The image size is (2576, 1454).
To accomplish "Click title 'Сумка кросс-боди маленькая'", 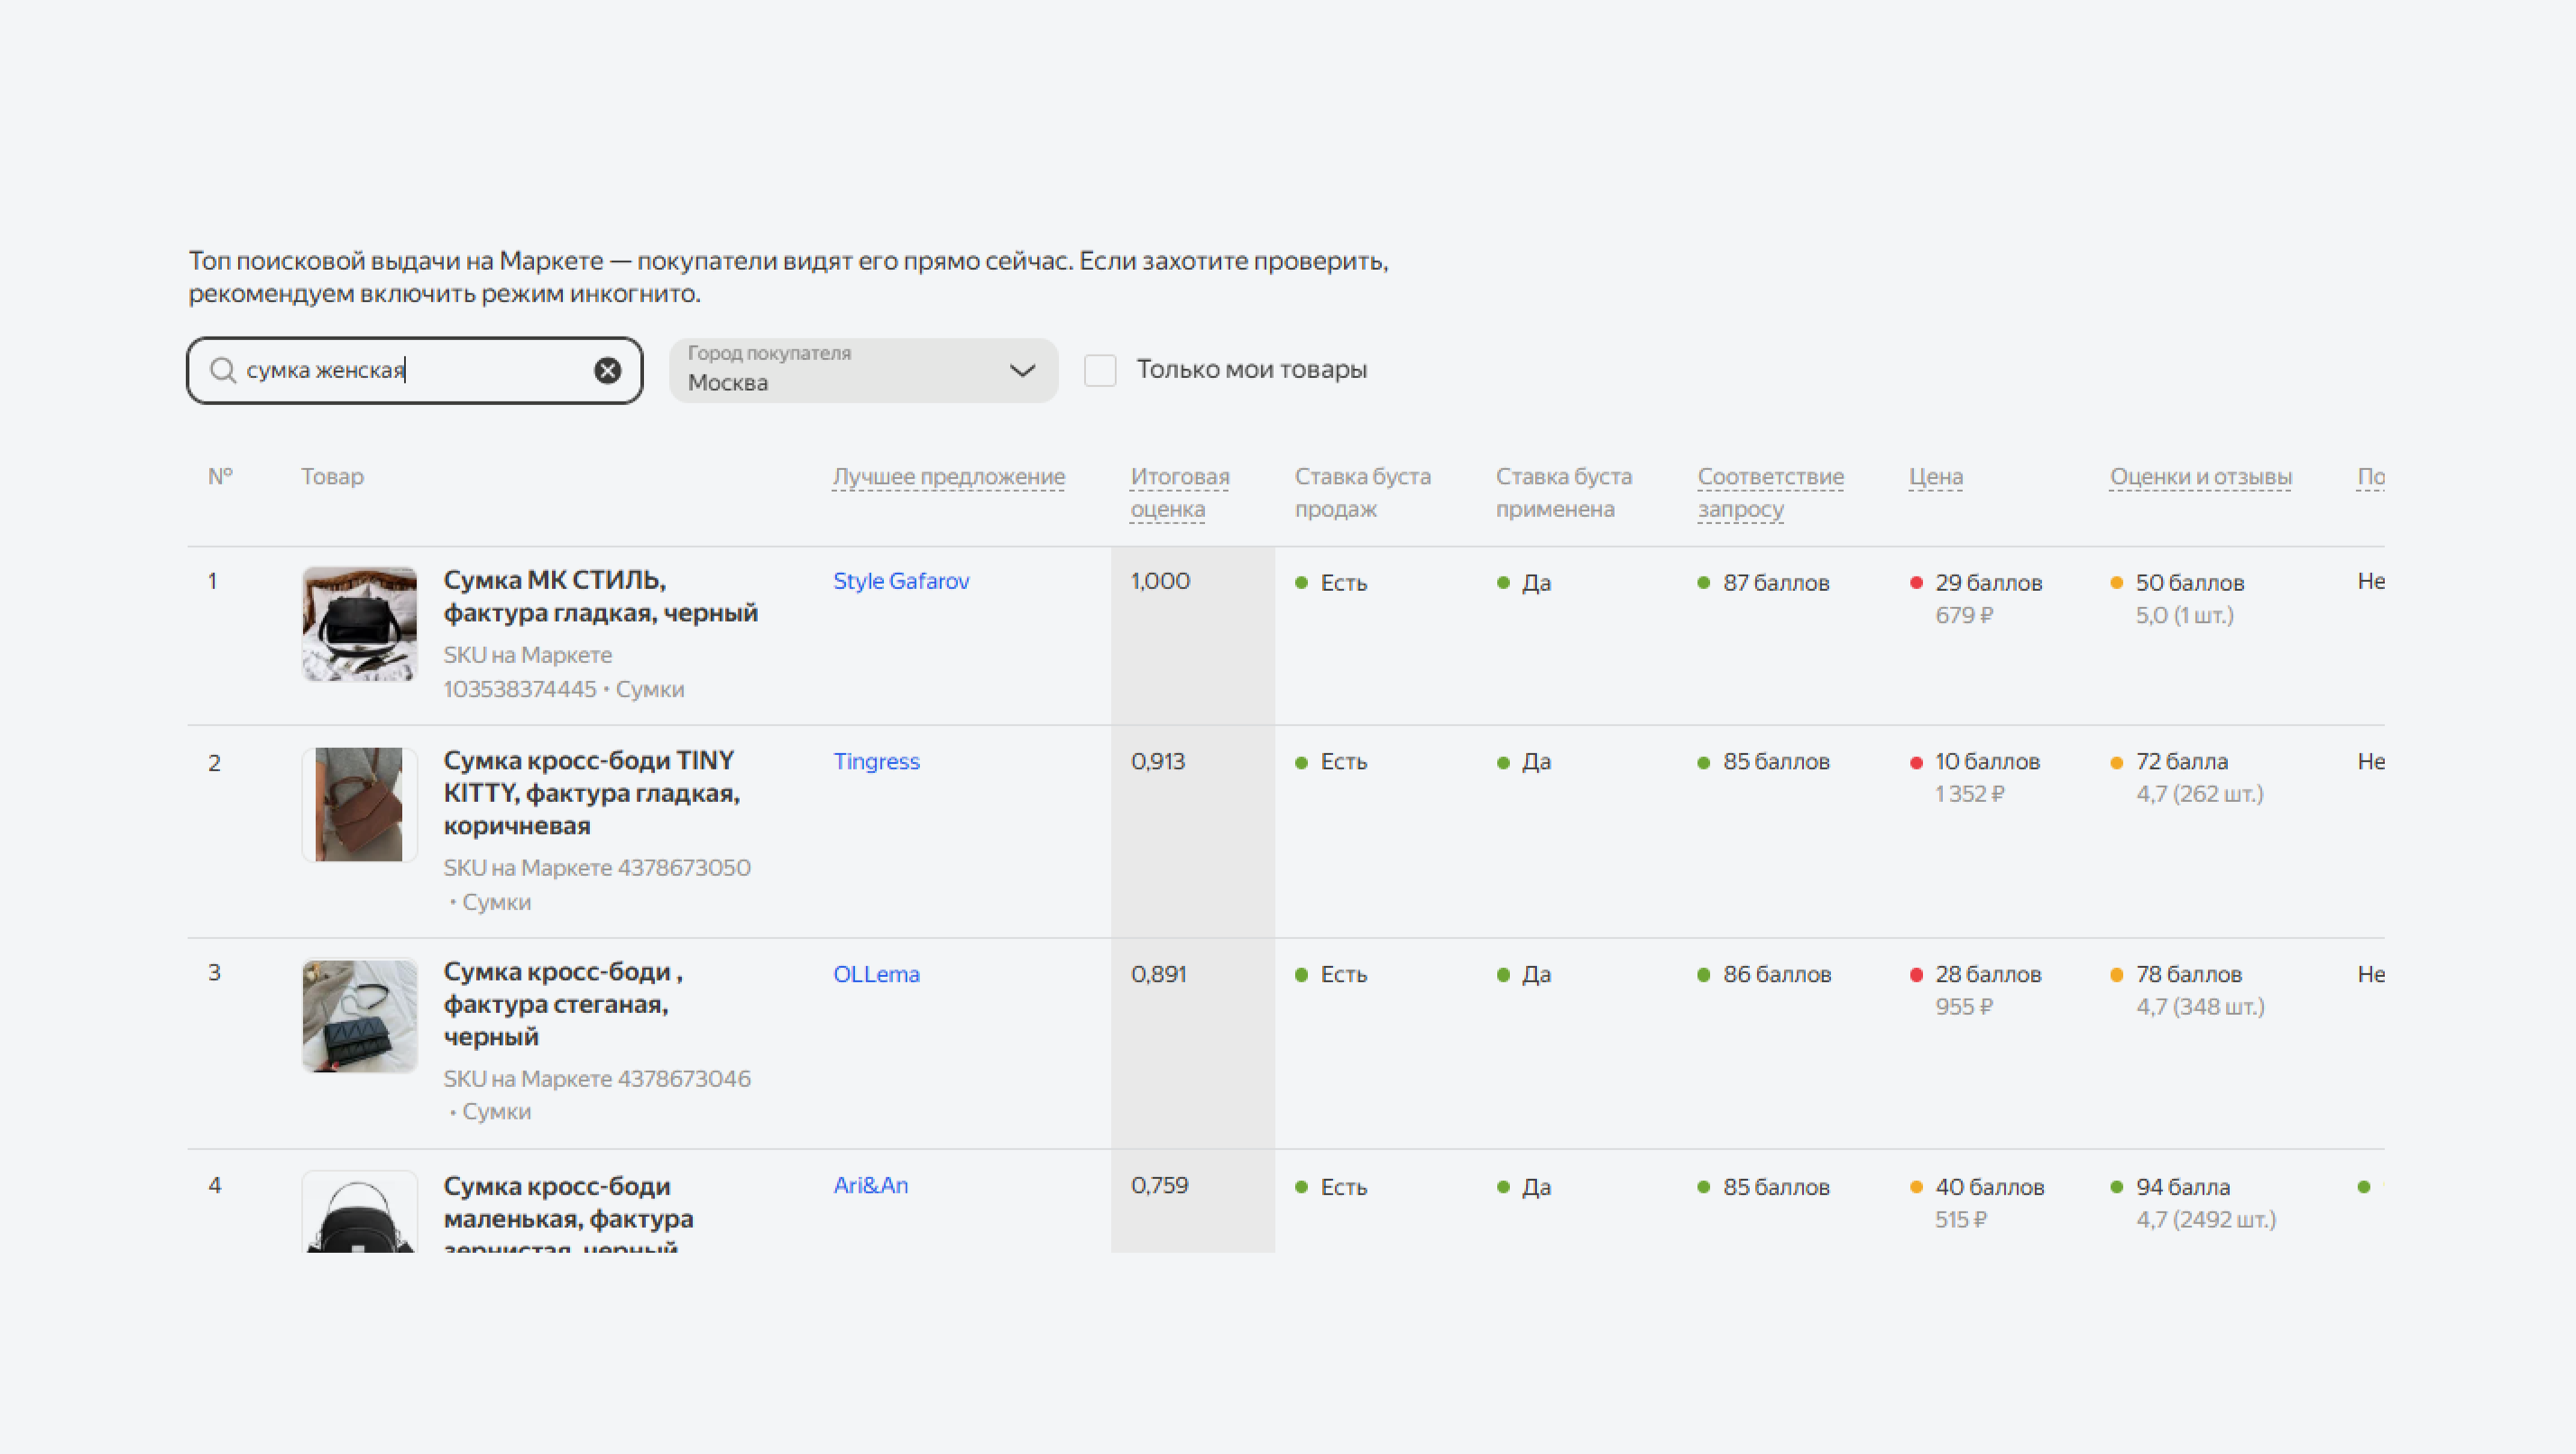I will (568, 1212).
